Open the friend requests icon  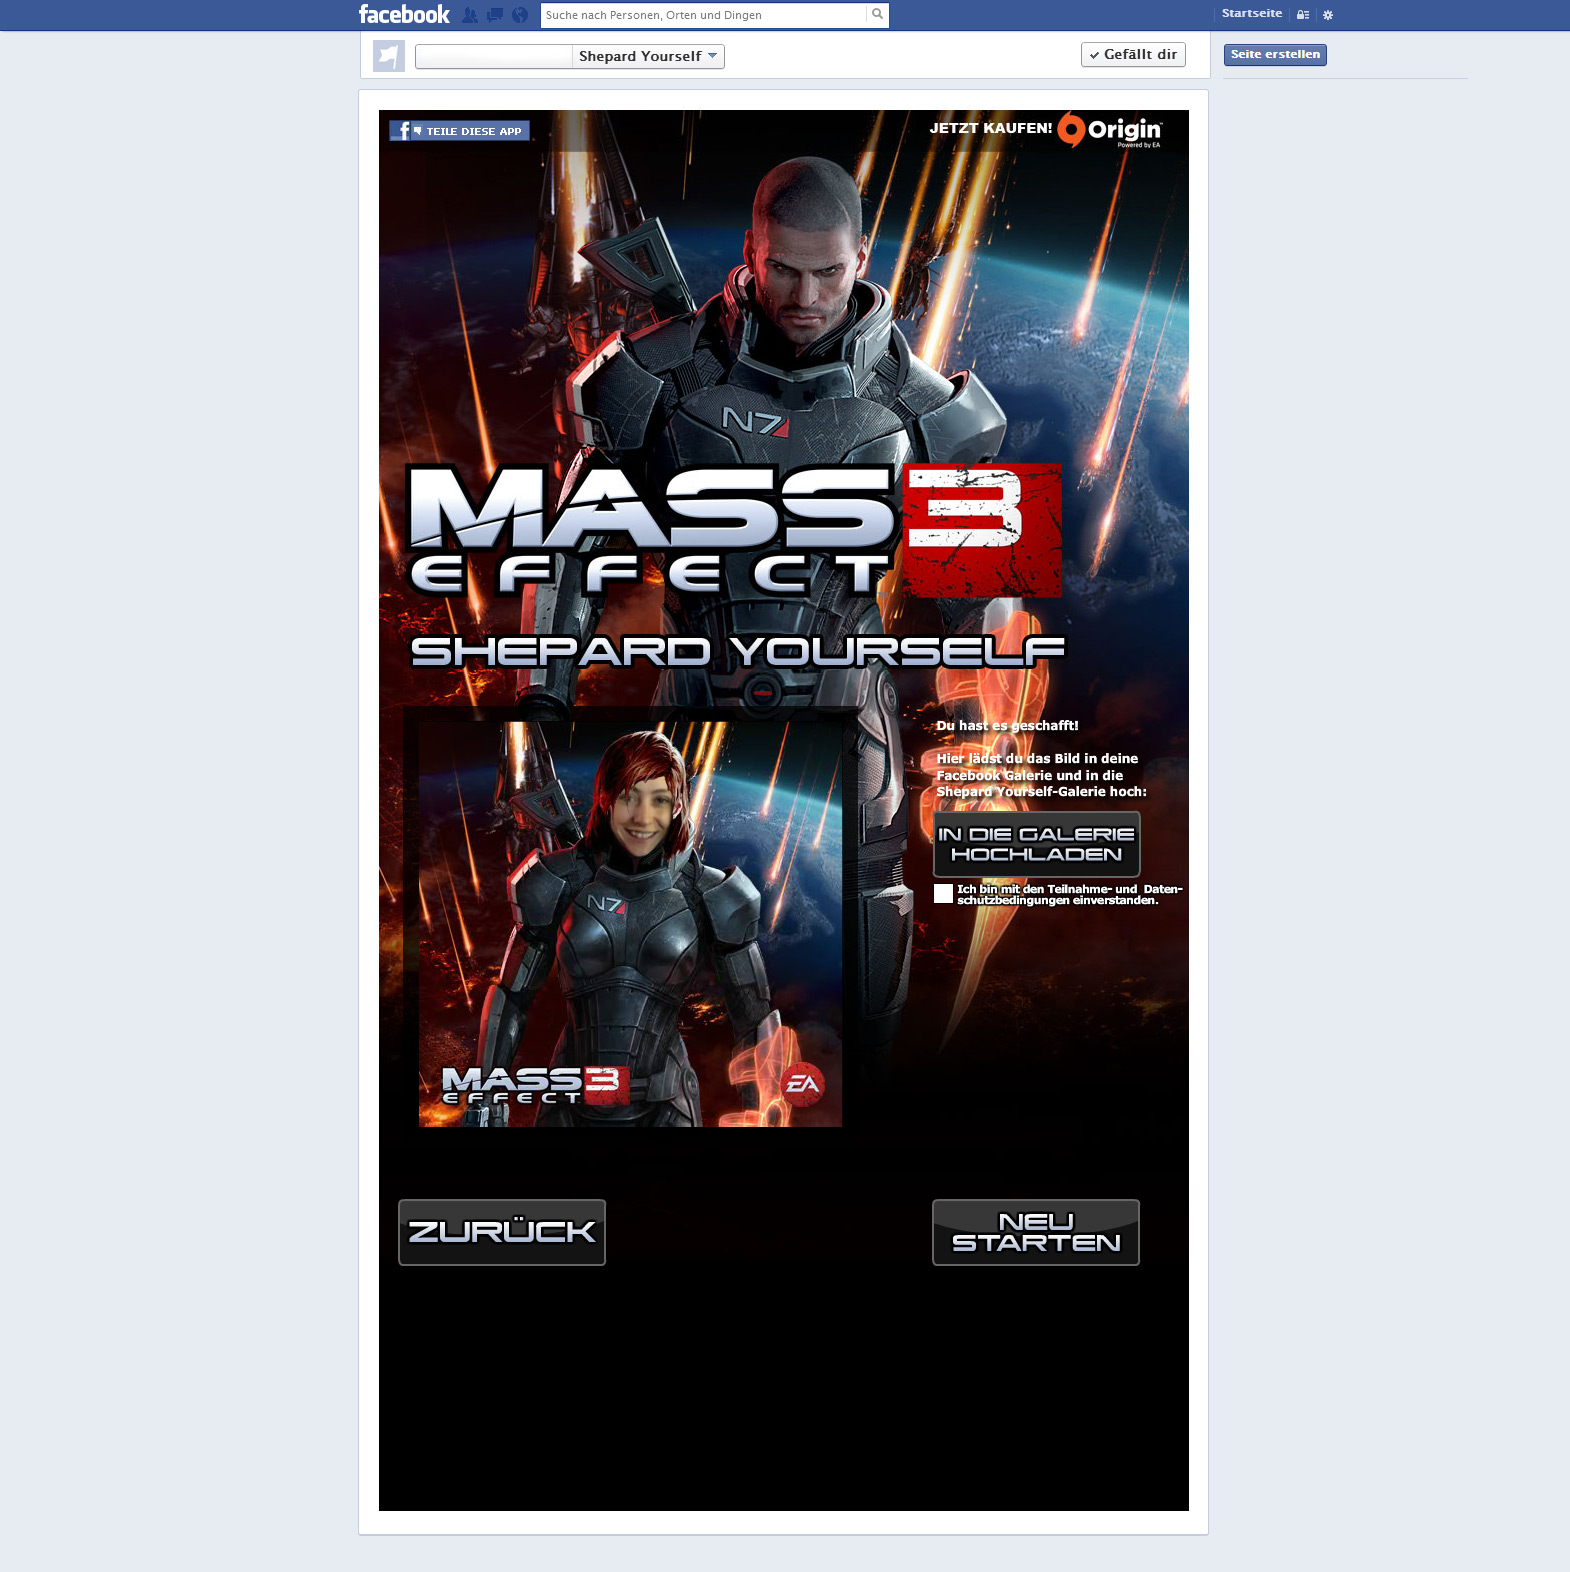470,15
